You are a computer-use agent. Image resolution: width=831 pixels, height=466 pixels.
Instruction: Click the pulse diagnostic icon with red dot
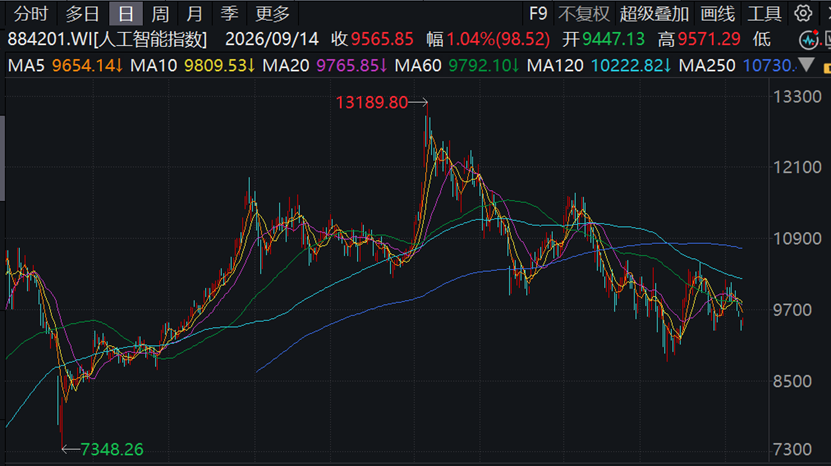click(x=809, y=40)
